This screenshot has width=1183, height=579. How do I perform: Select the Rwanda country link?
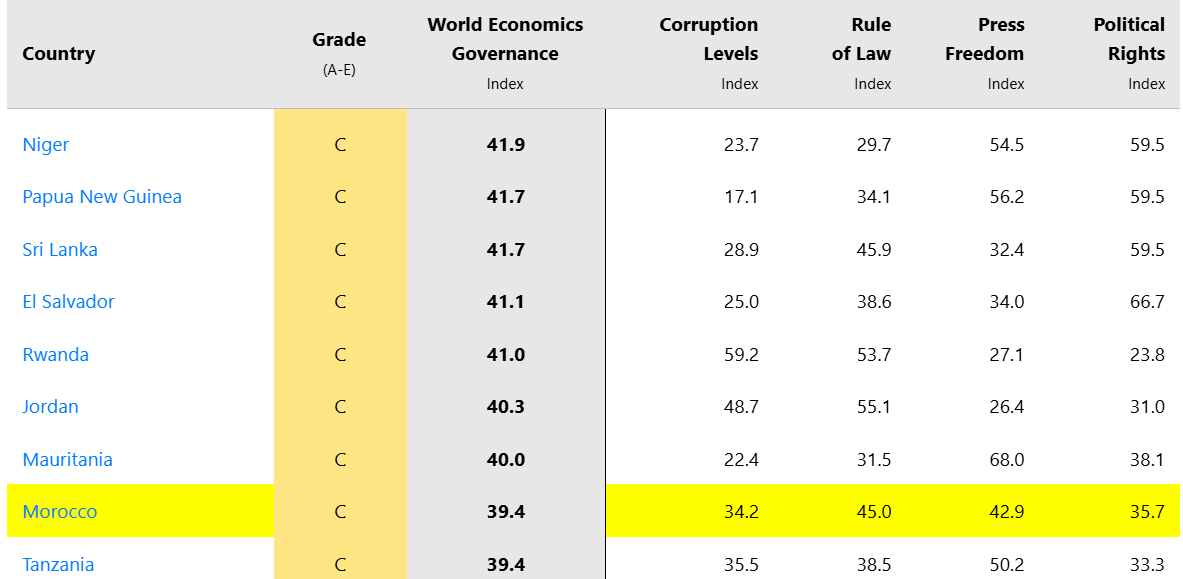55,355
